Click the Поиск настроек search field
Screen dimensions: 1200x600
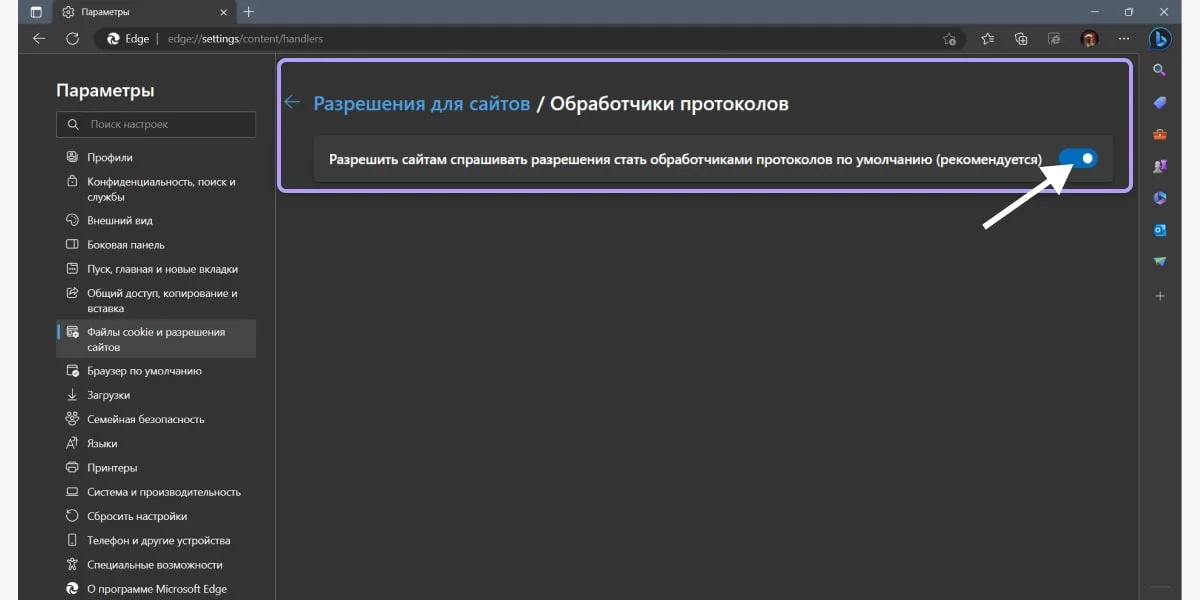pos(156,124)
